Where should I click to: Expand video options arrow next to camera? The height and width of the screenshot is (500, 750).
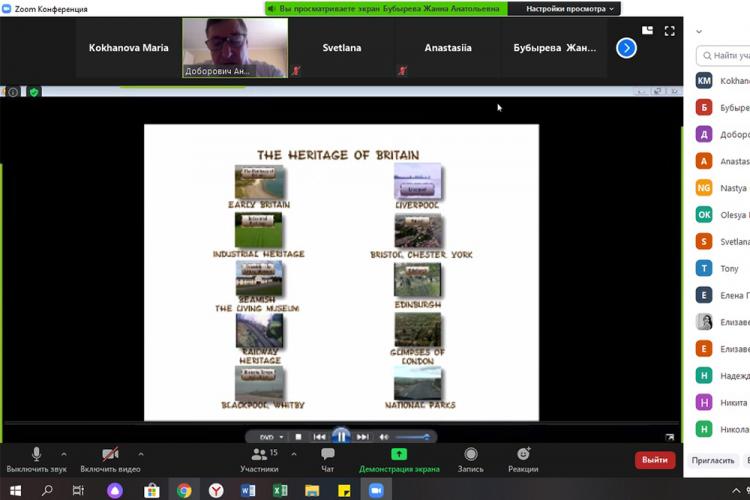coord(140,454)
